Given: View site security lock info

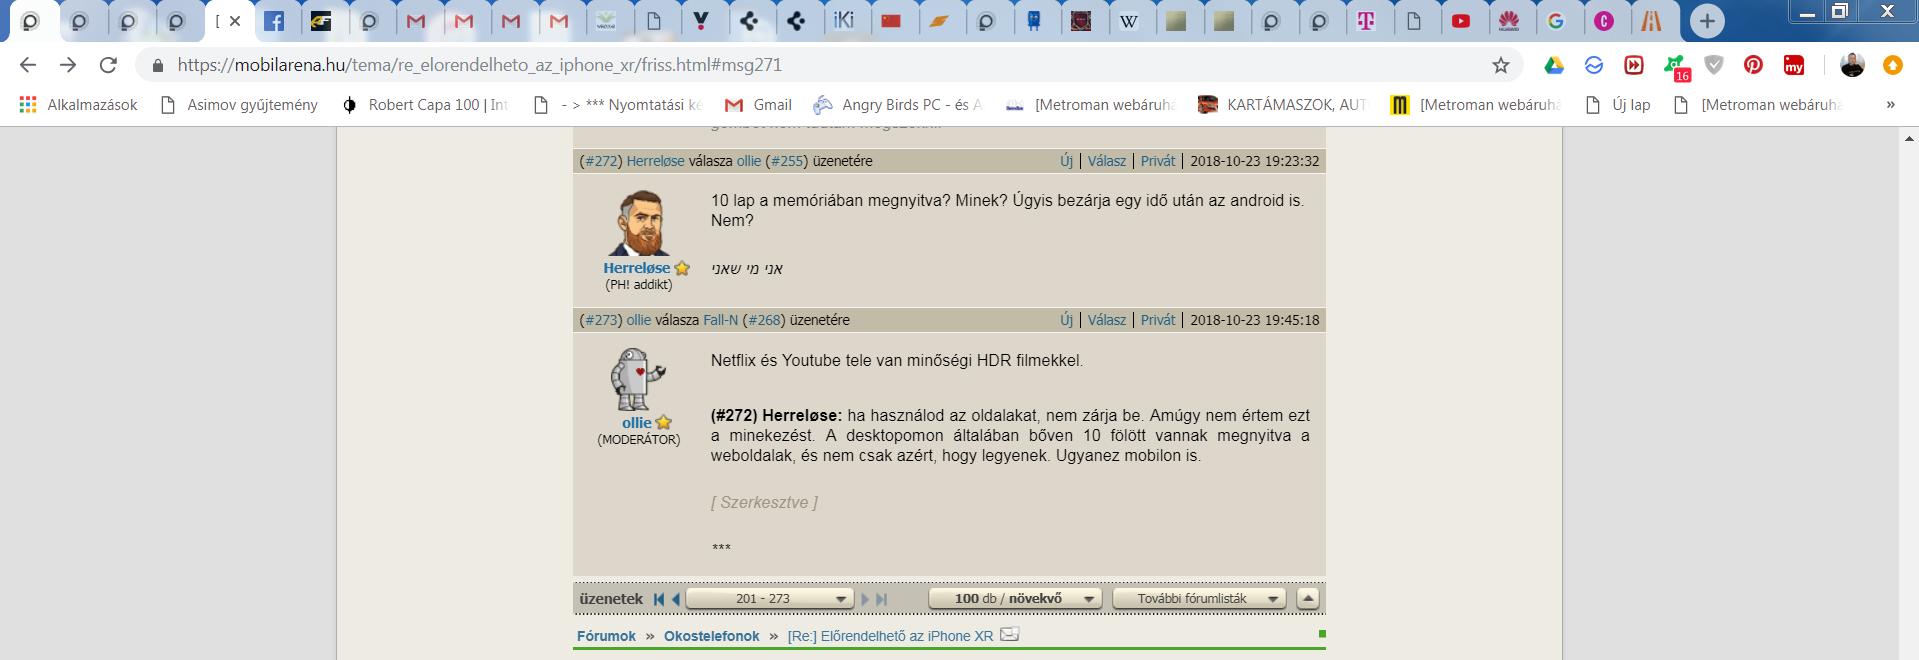Looking at the screenshot, I should pos(157,65).
